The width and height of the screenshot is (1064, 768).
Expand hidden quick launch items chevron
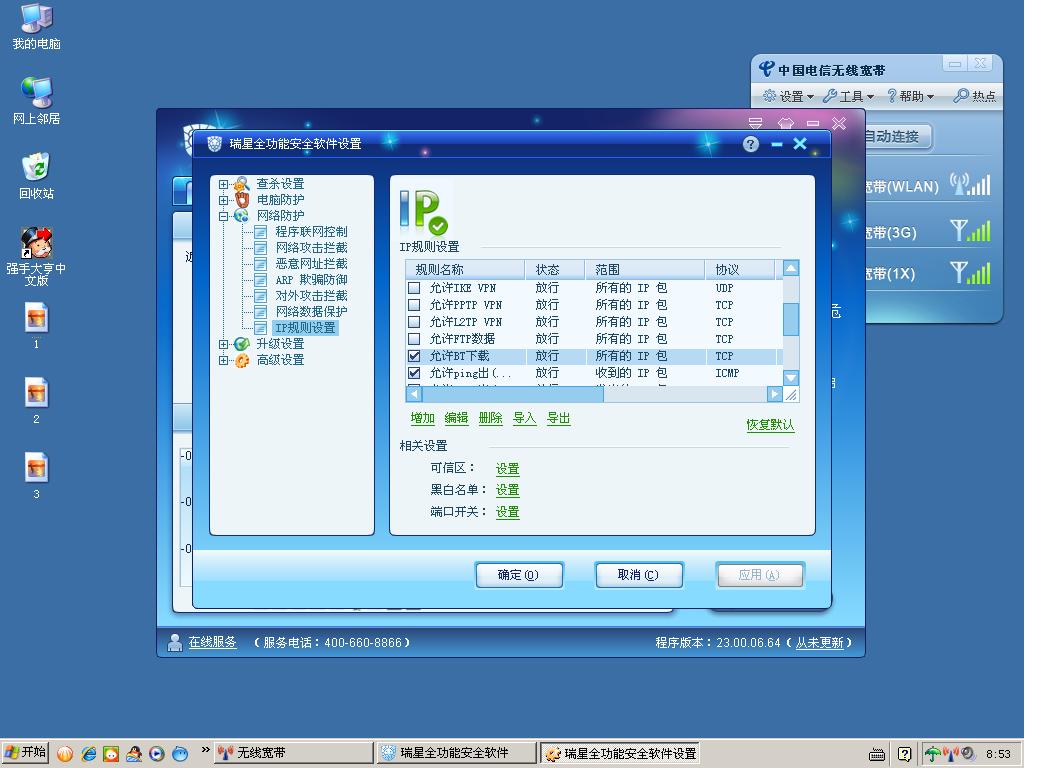205,750
